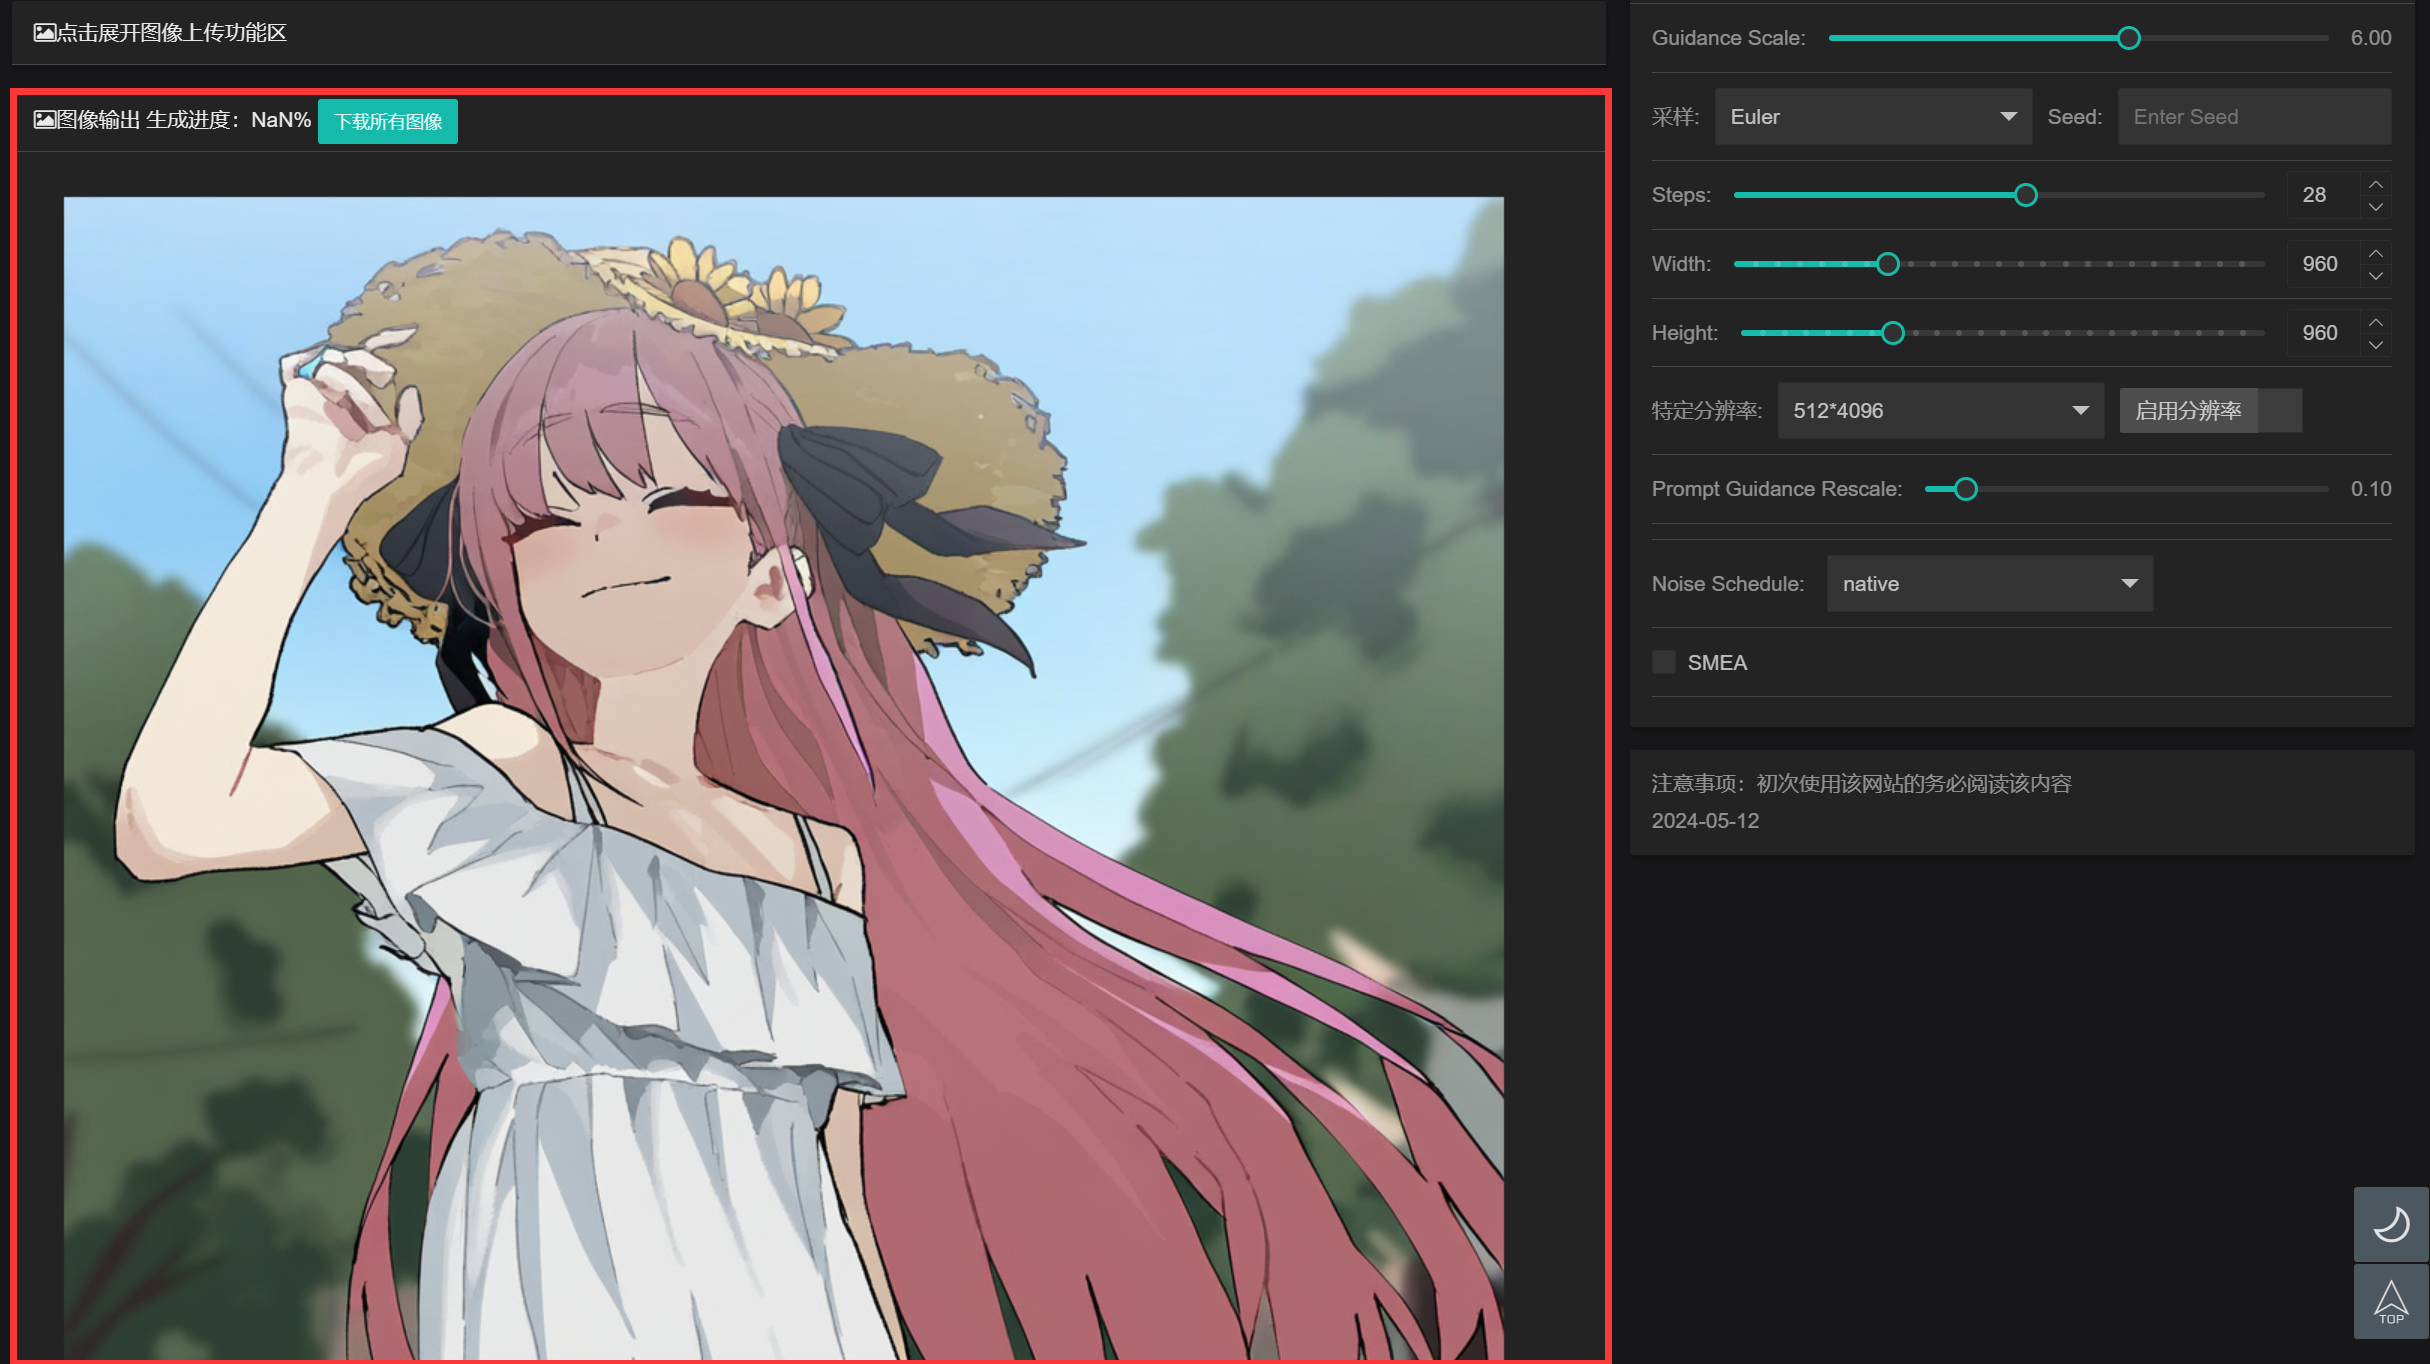Decrease Height with the down arrow
Screen dimensions: 2430x1364
(x=2376, y=345)
